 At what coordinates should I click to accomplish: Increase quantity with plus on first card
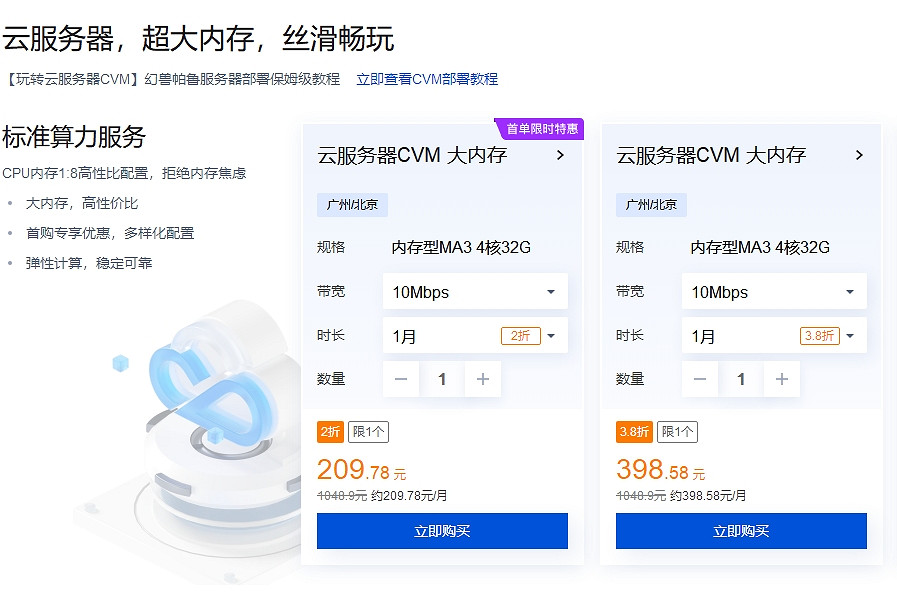[x=483, y=379]
